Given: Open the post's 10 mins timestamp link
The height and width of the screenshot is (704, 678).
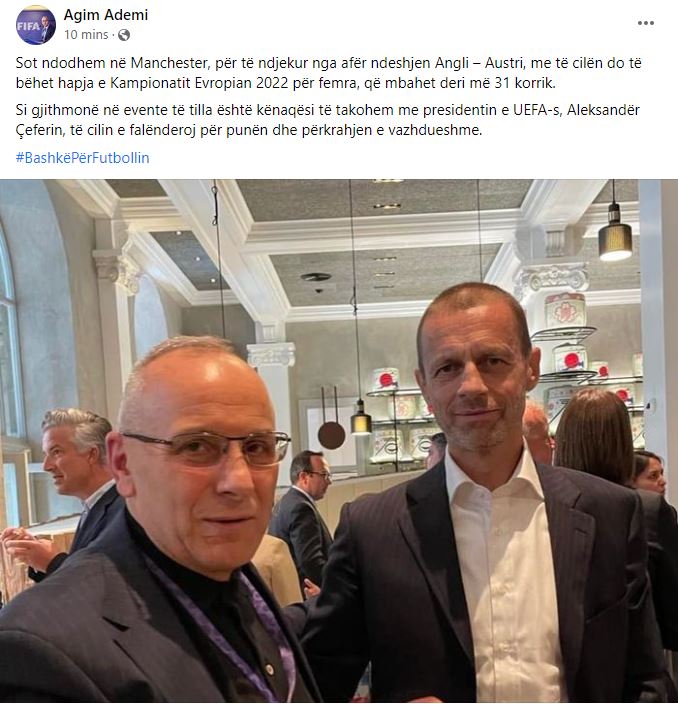Looking at the screenshot, I should tap(86, 35).
